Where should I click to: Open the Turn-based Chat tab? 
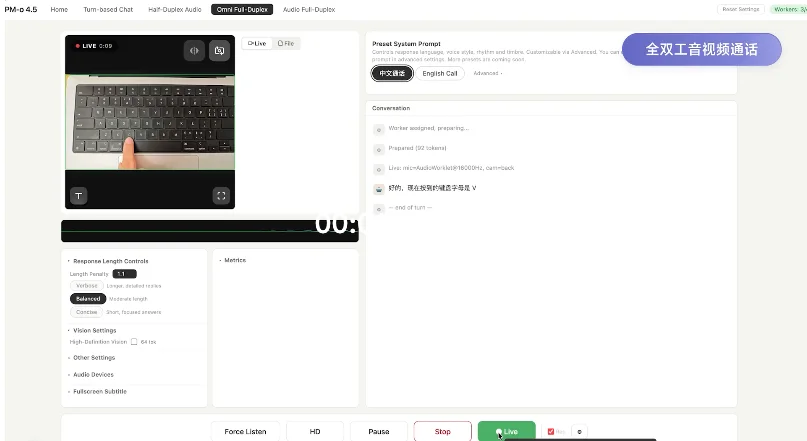pyautogui.click(x=108, y=9)
